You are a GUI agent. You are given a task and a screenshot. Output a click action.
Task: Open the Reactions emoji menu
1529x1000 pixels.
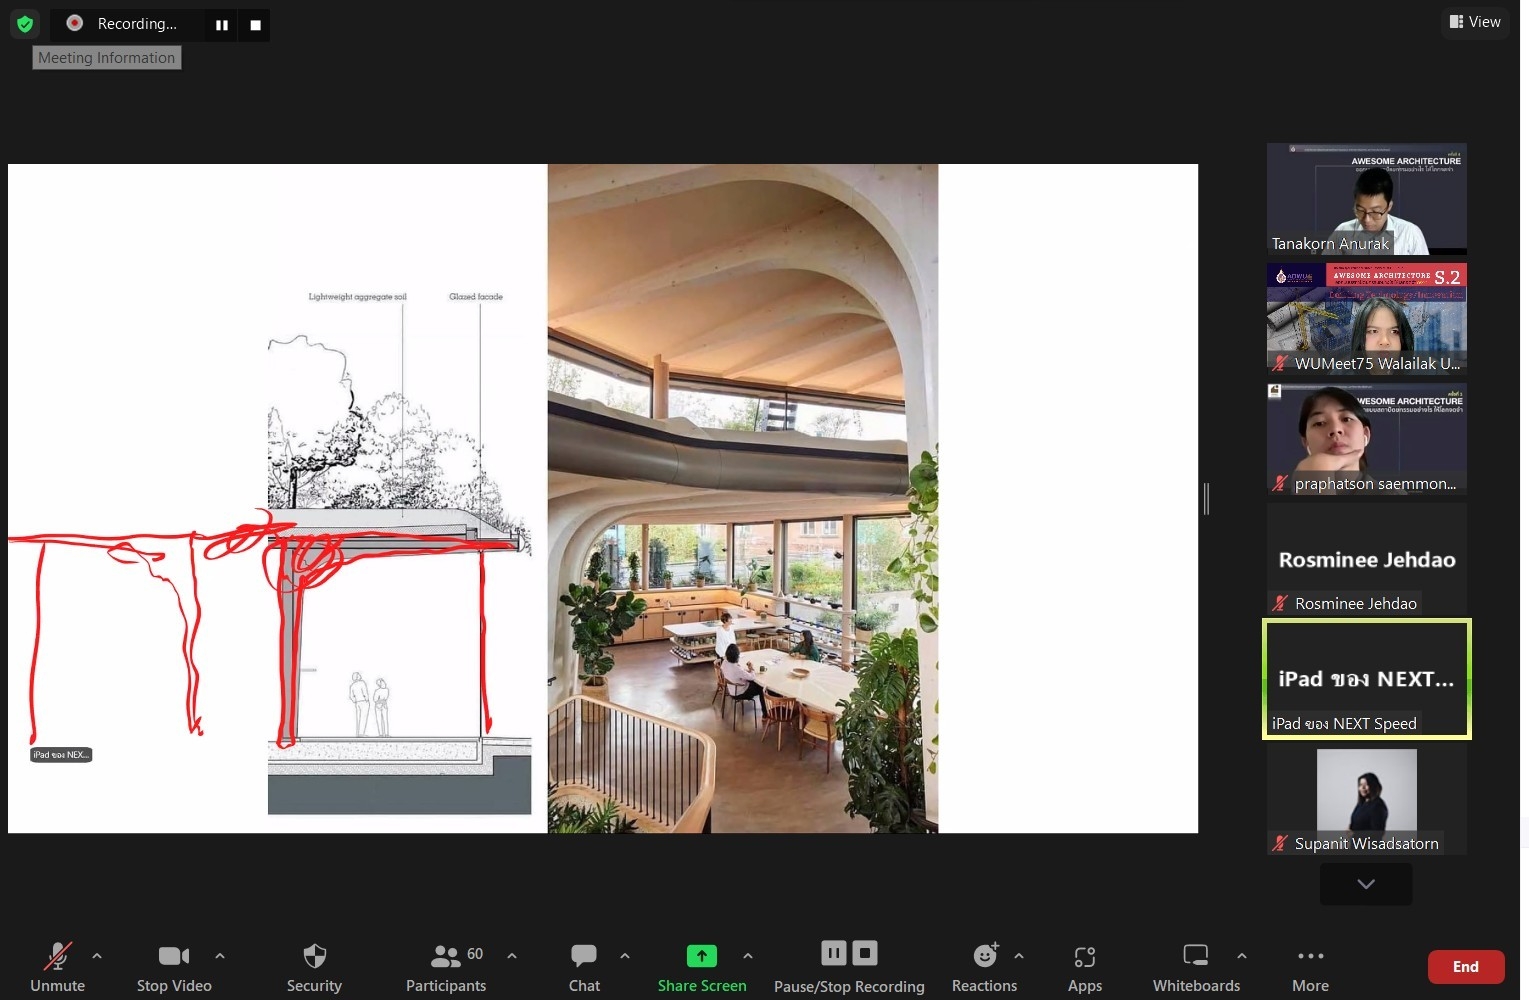point(985,957)
